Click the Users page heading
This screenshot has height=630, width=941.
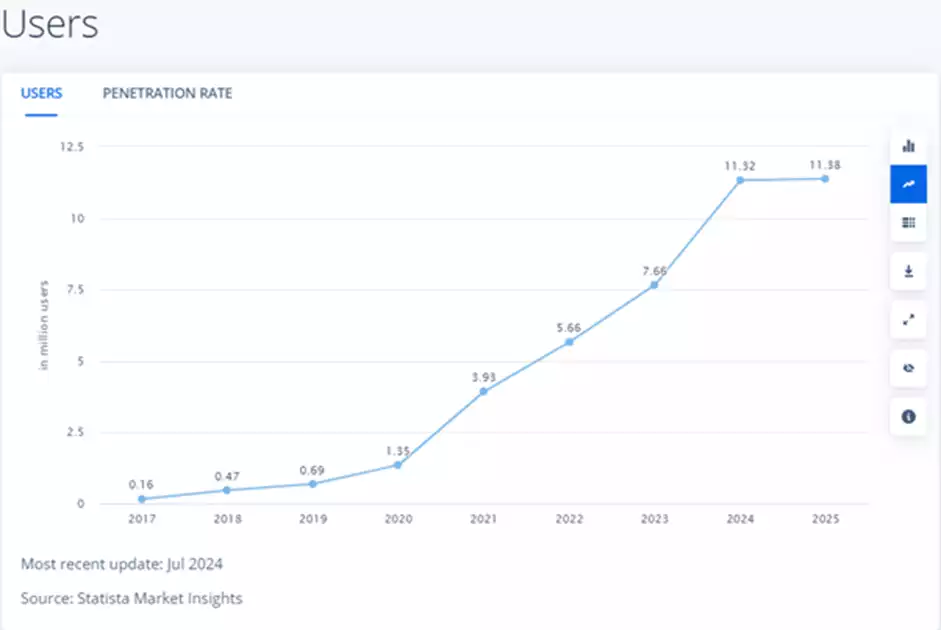48,25
